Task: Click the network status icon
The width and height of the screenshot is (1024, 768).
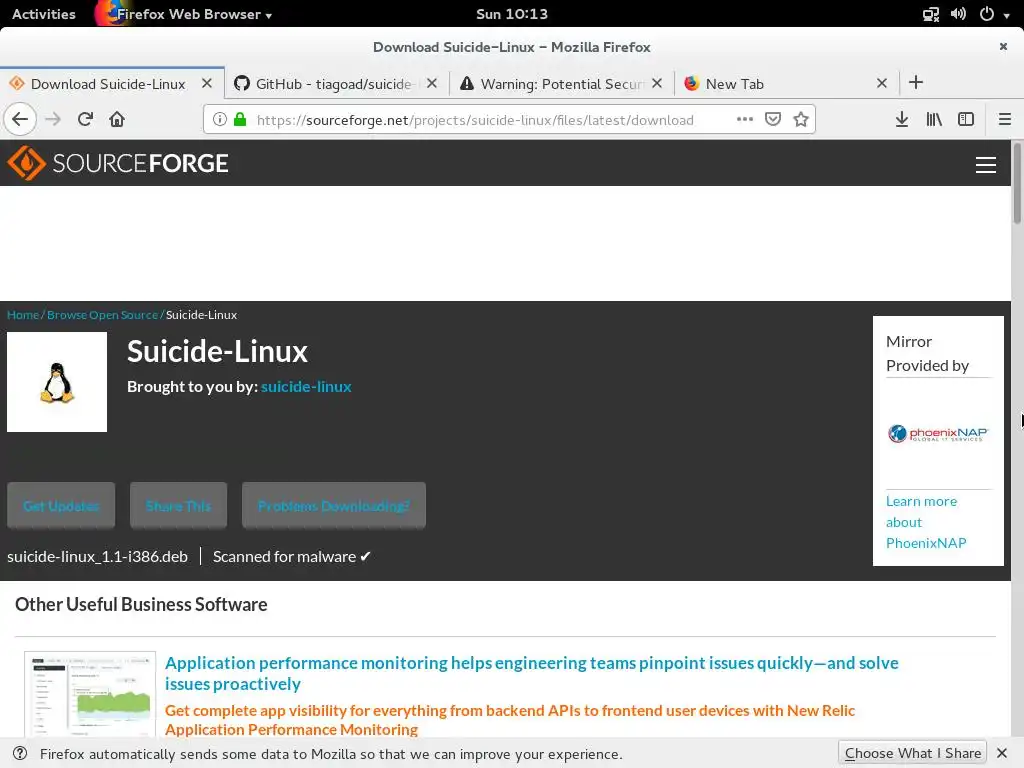Action: (931, 14)
